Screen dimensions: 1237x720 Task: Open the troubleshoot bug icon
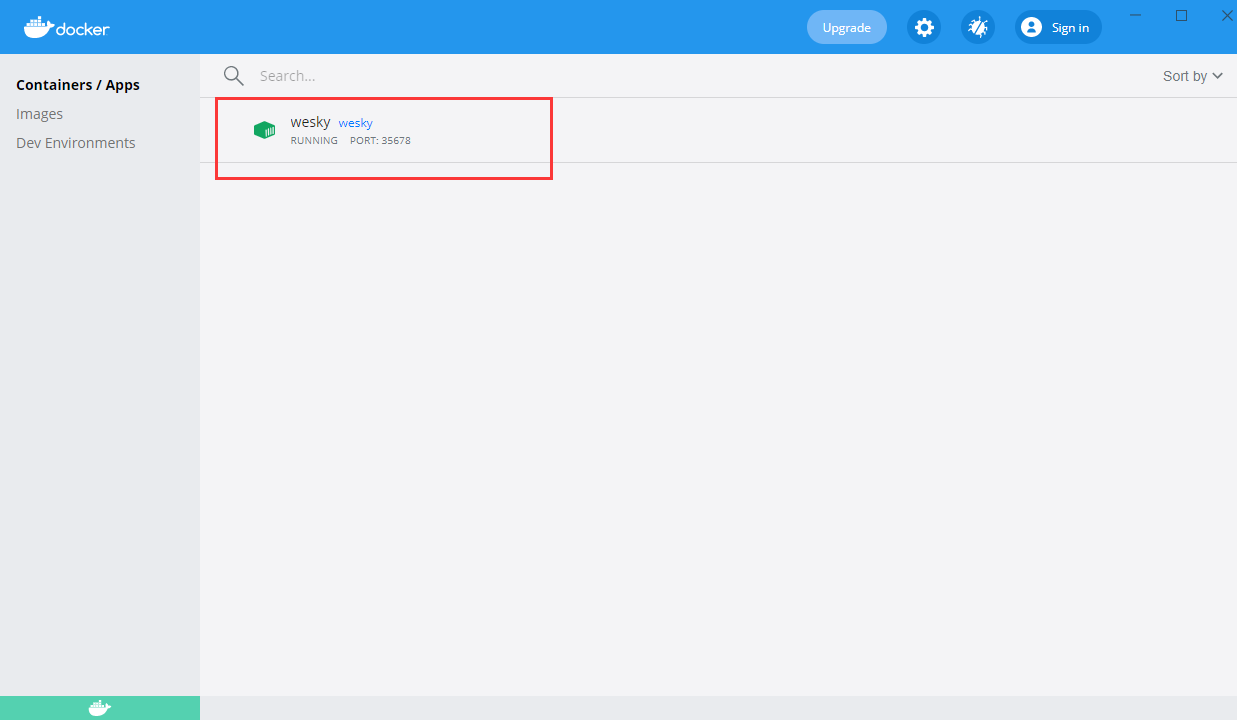tap(978, 27)
